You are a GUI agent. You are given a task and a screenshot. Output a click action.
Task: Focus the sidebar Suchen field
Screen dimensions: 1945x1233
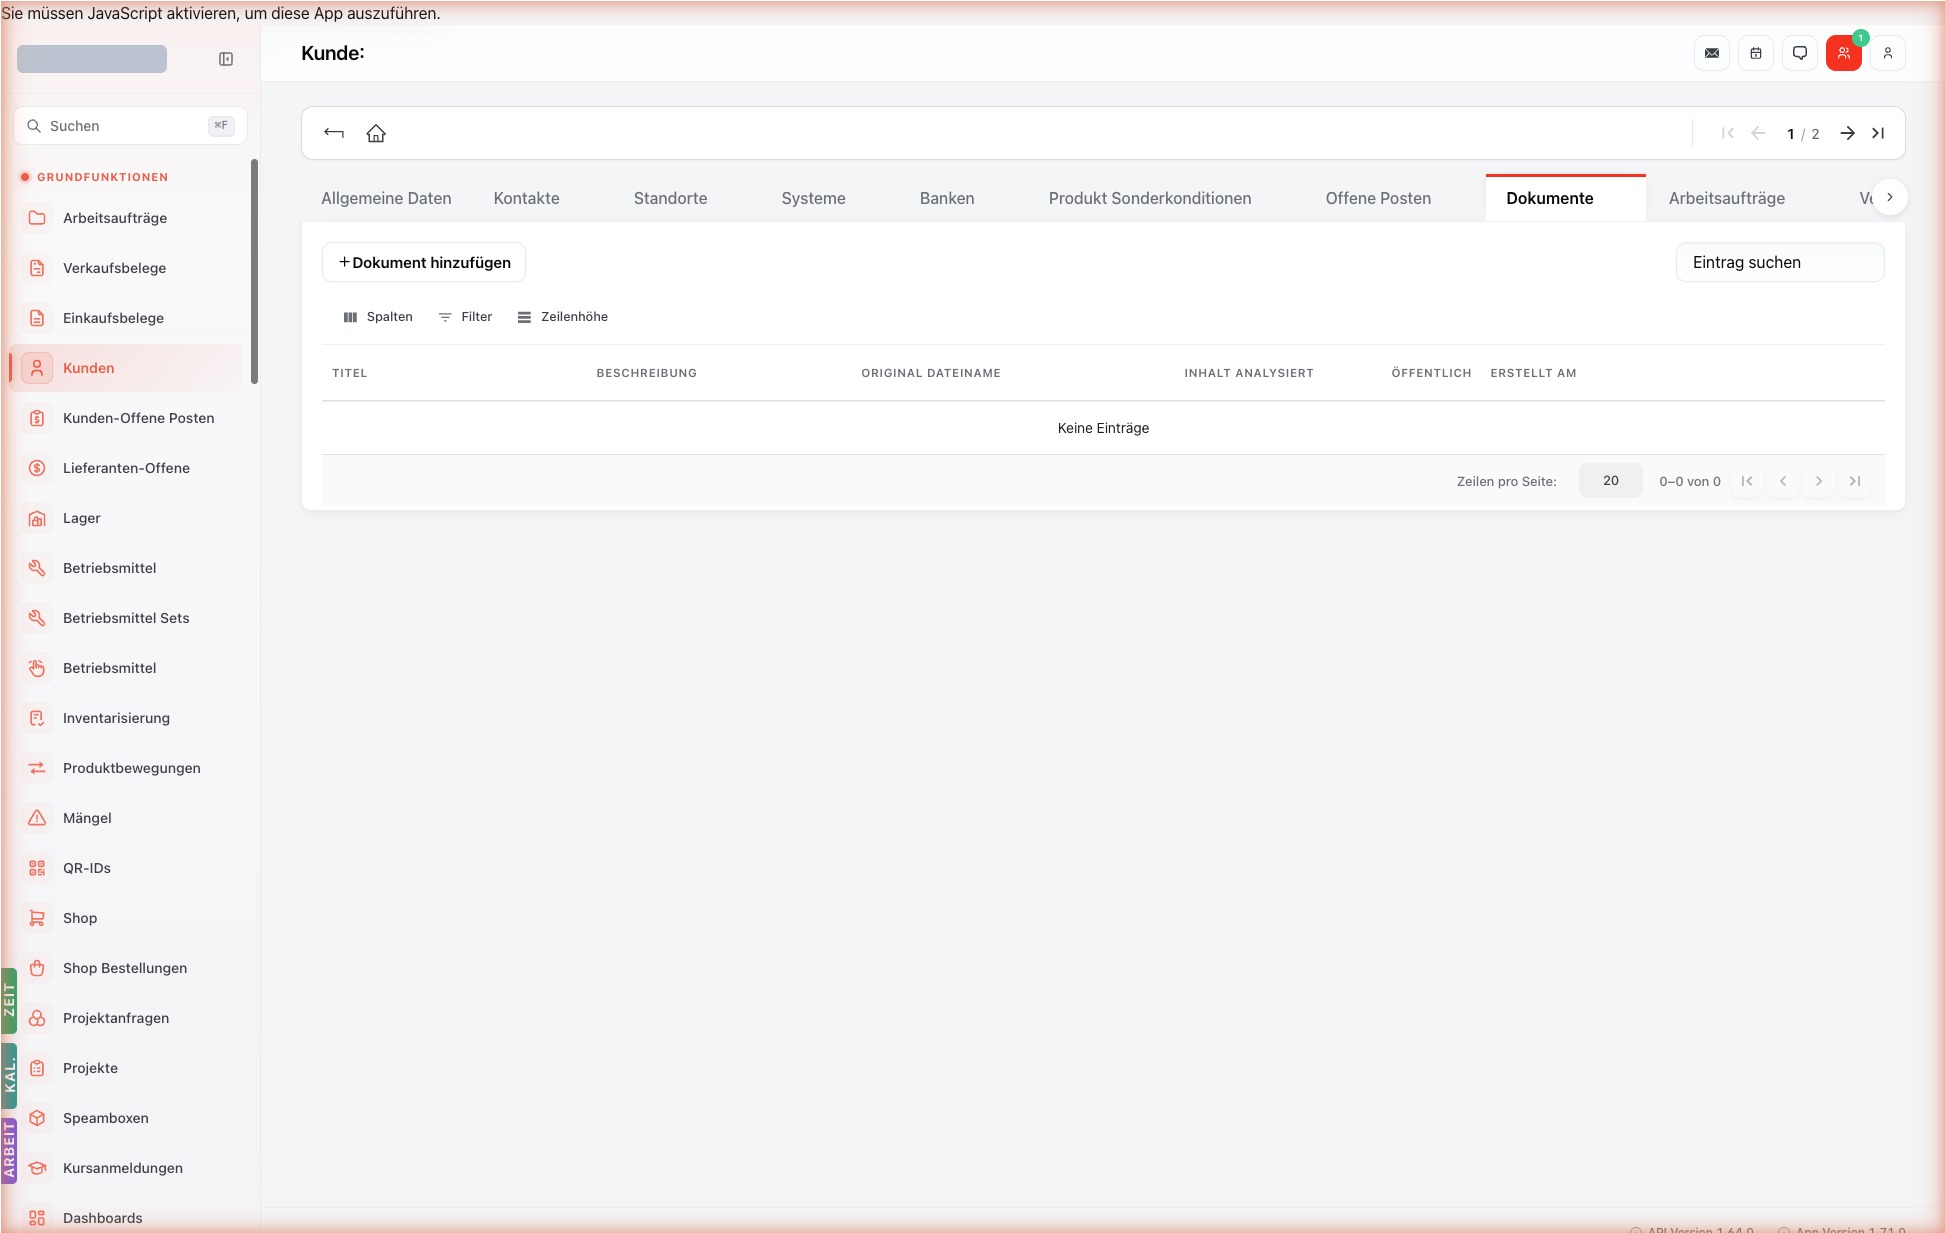pyautogui.click(x=130, y=126)
